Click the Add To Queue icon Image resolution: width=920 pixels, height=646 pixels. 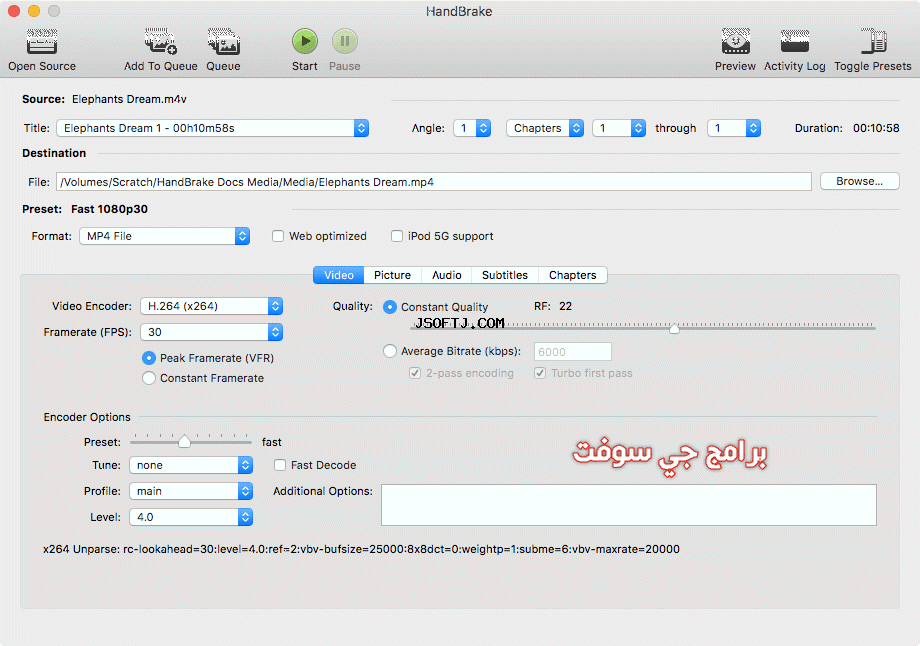(160, 42)
